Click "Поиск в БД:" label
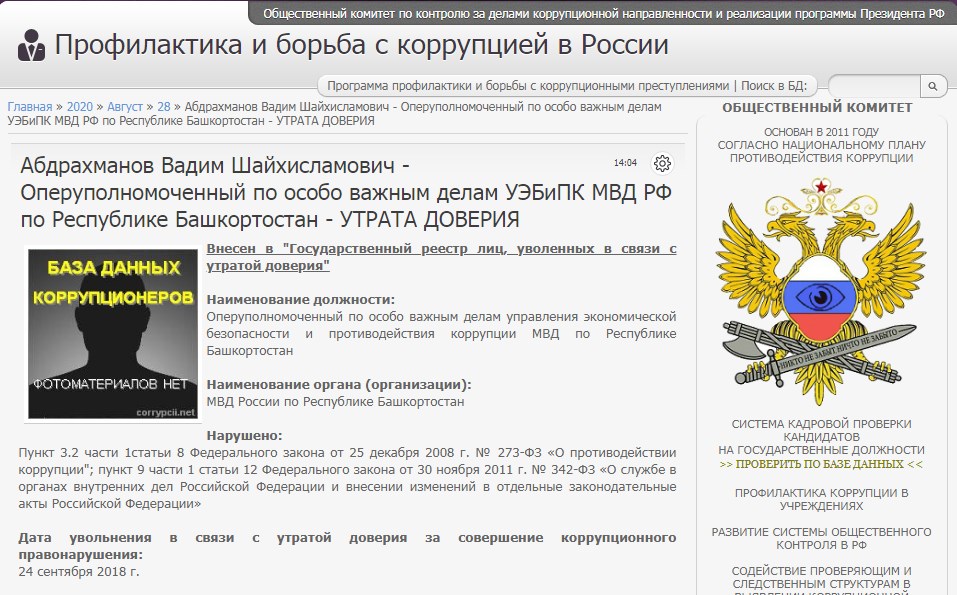957x595 pixels. pos(774,86)
